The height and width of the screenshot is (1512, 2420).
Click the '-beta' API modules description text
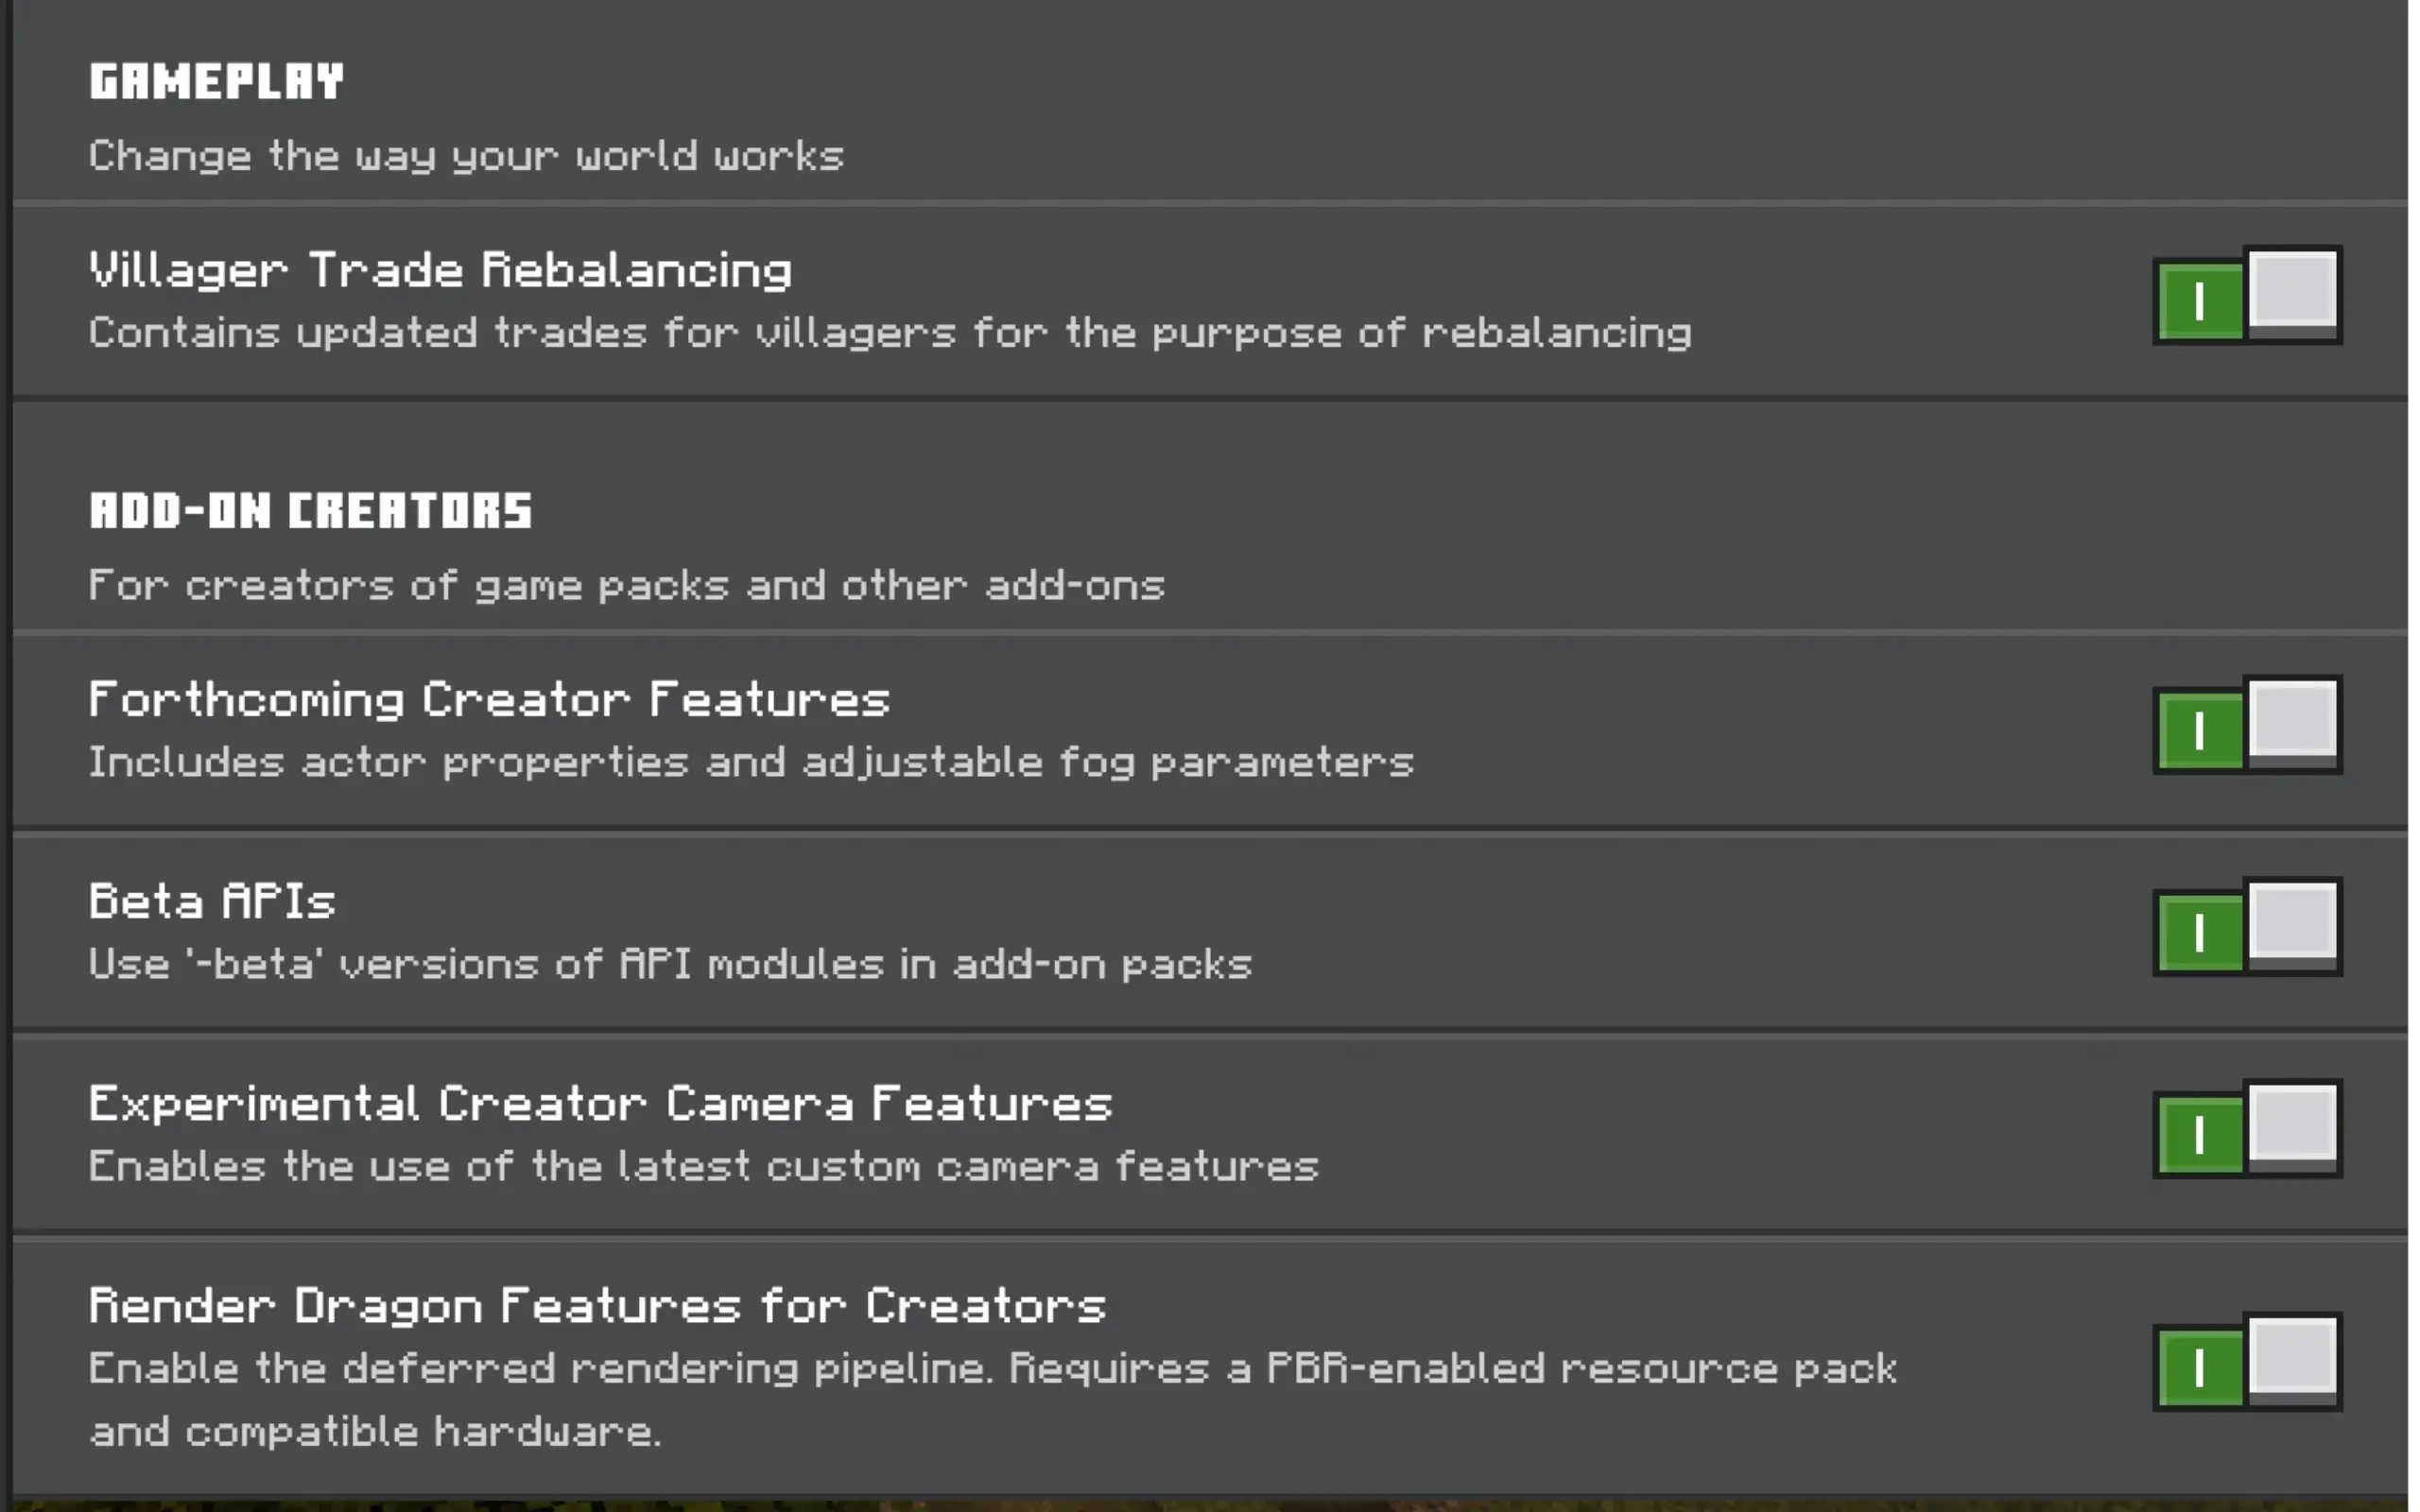(x=670, y=965)
